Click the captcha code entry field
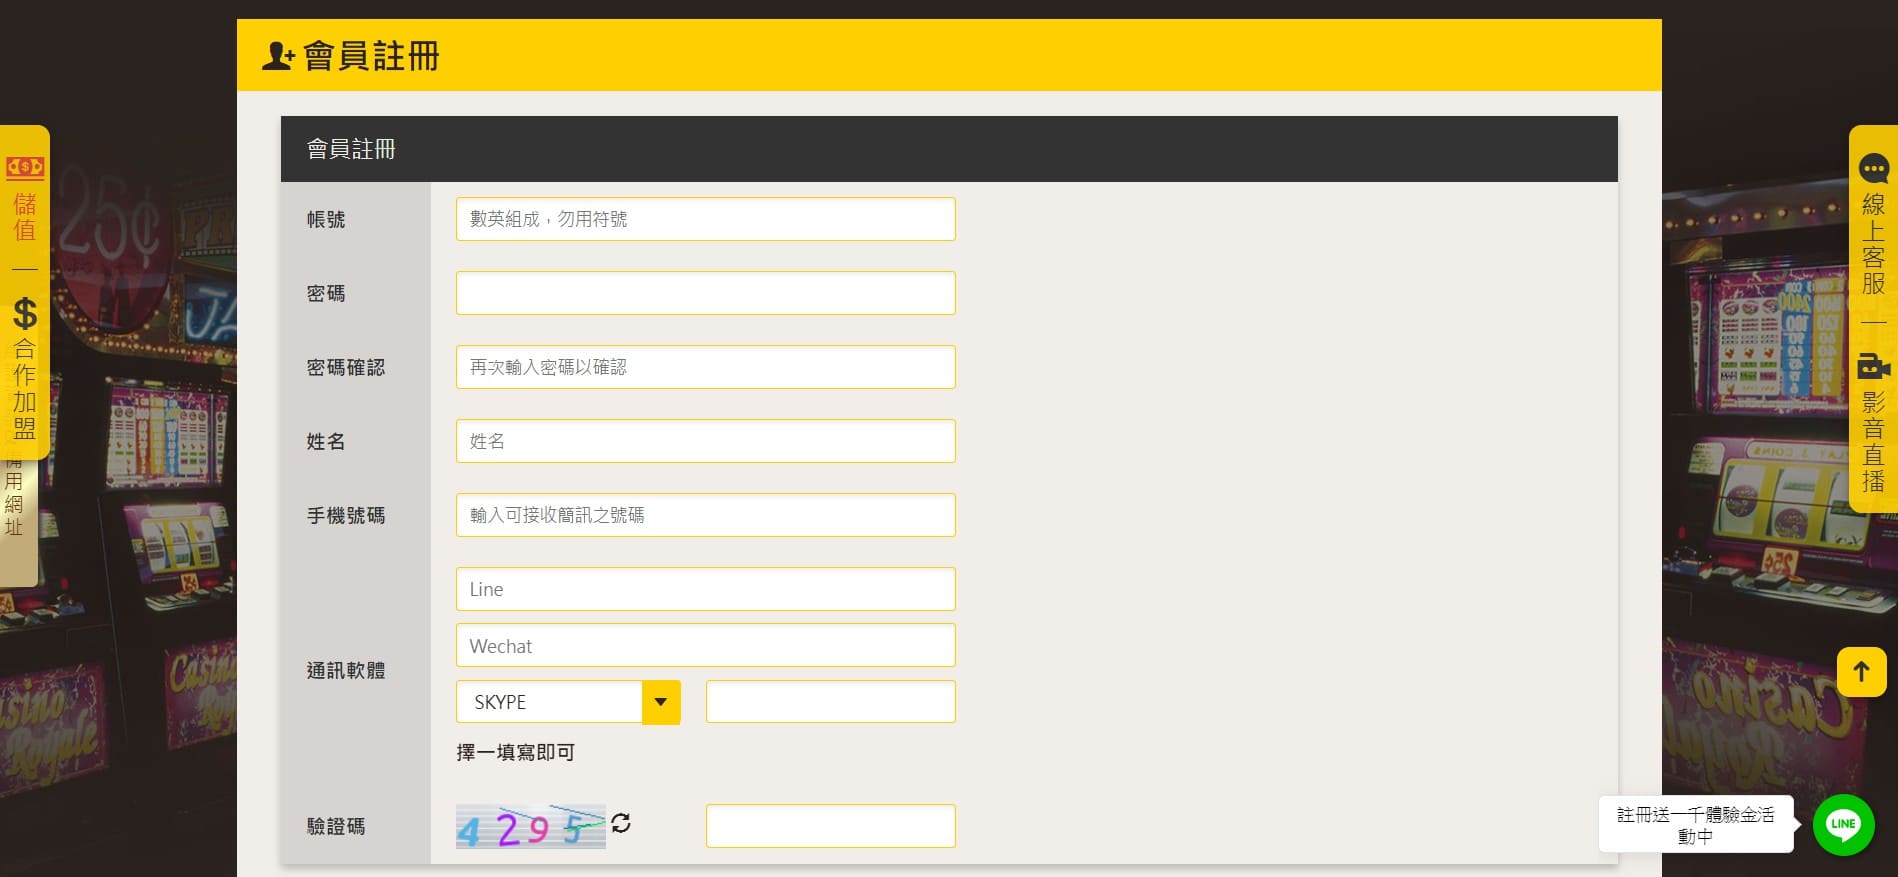Screen dimensions: 1898x877 tap(830, 826)
